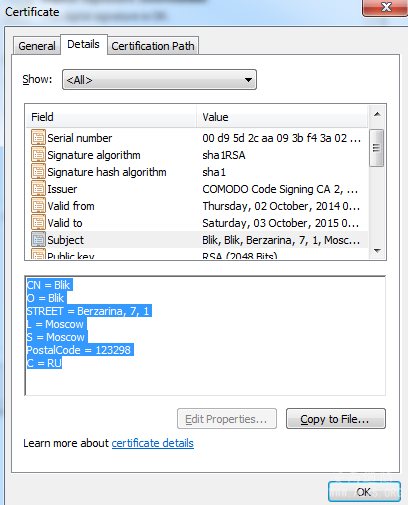408x505 pixels.
Task: Click the field list scroll-down arrow
Action: pyautogui.click(x=377, y=251)
